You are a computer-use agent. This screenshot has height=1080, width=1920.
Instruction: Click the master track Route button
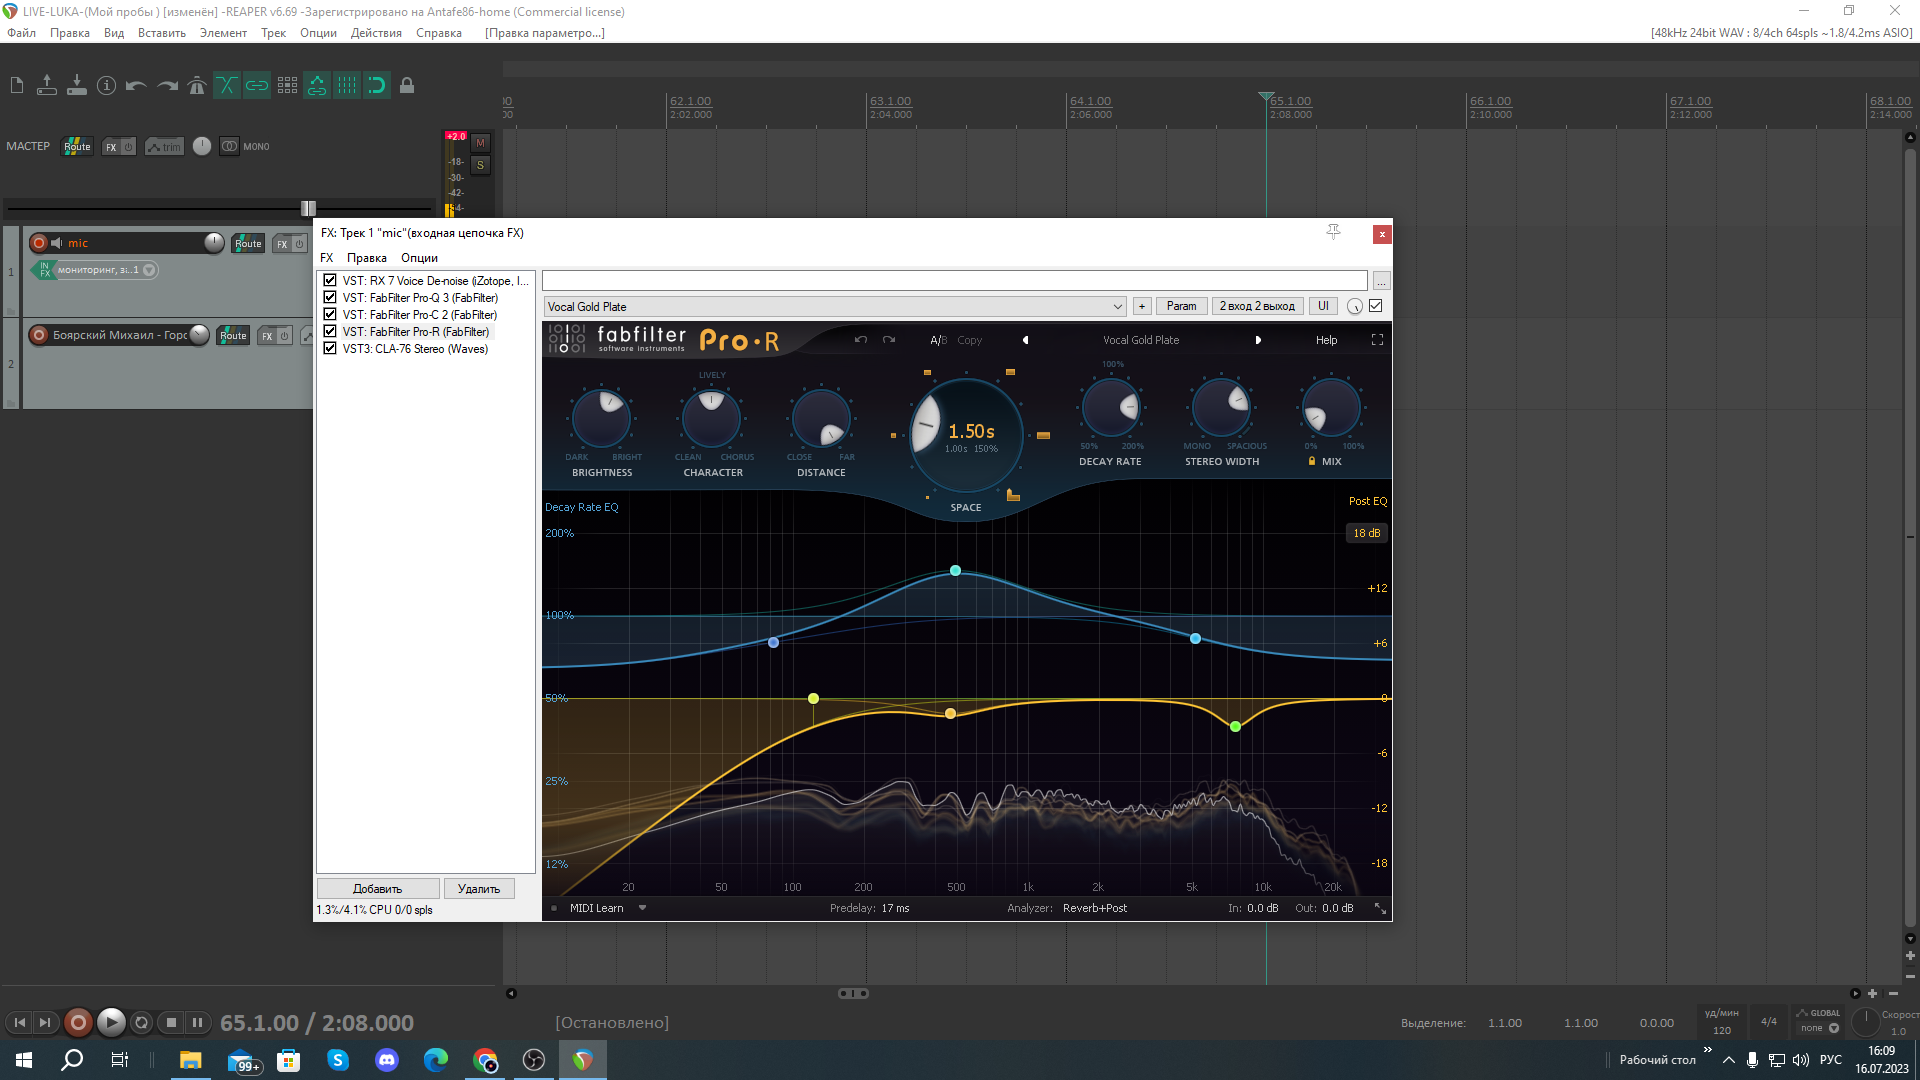pos(77,147)
